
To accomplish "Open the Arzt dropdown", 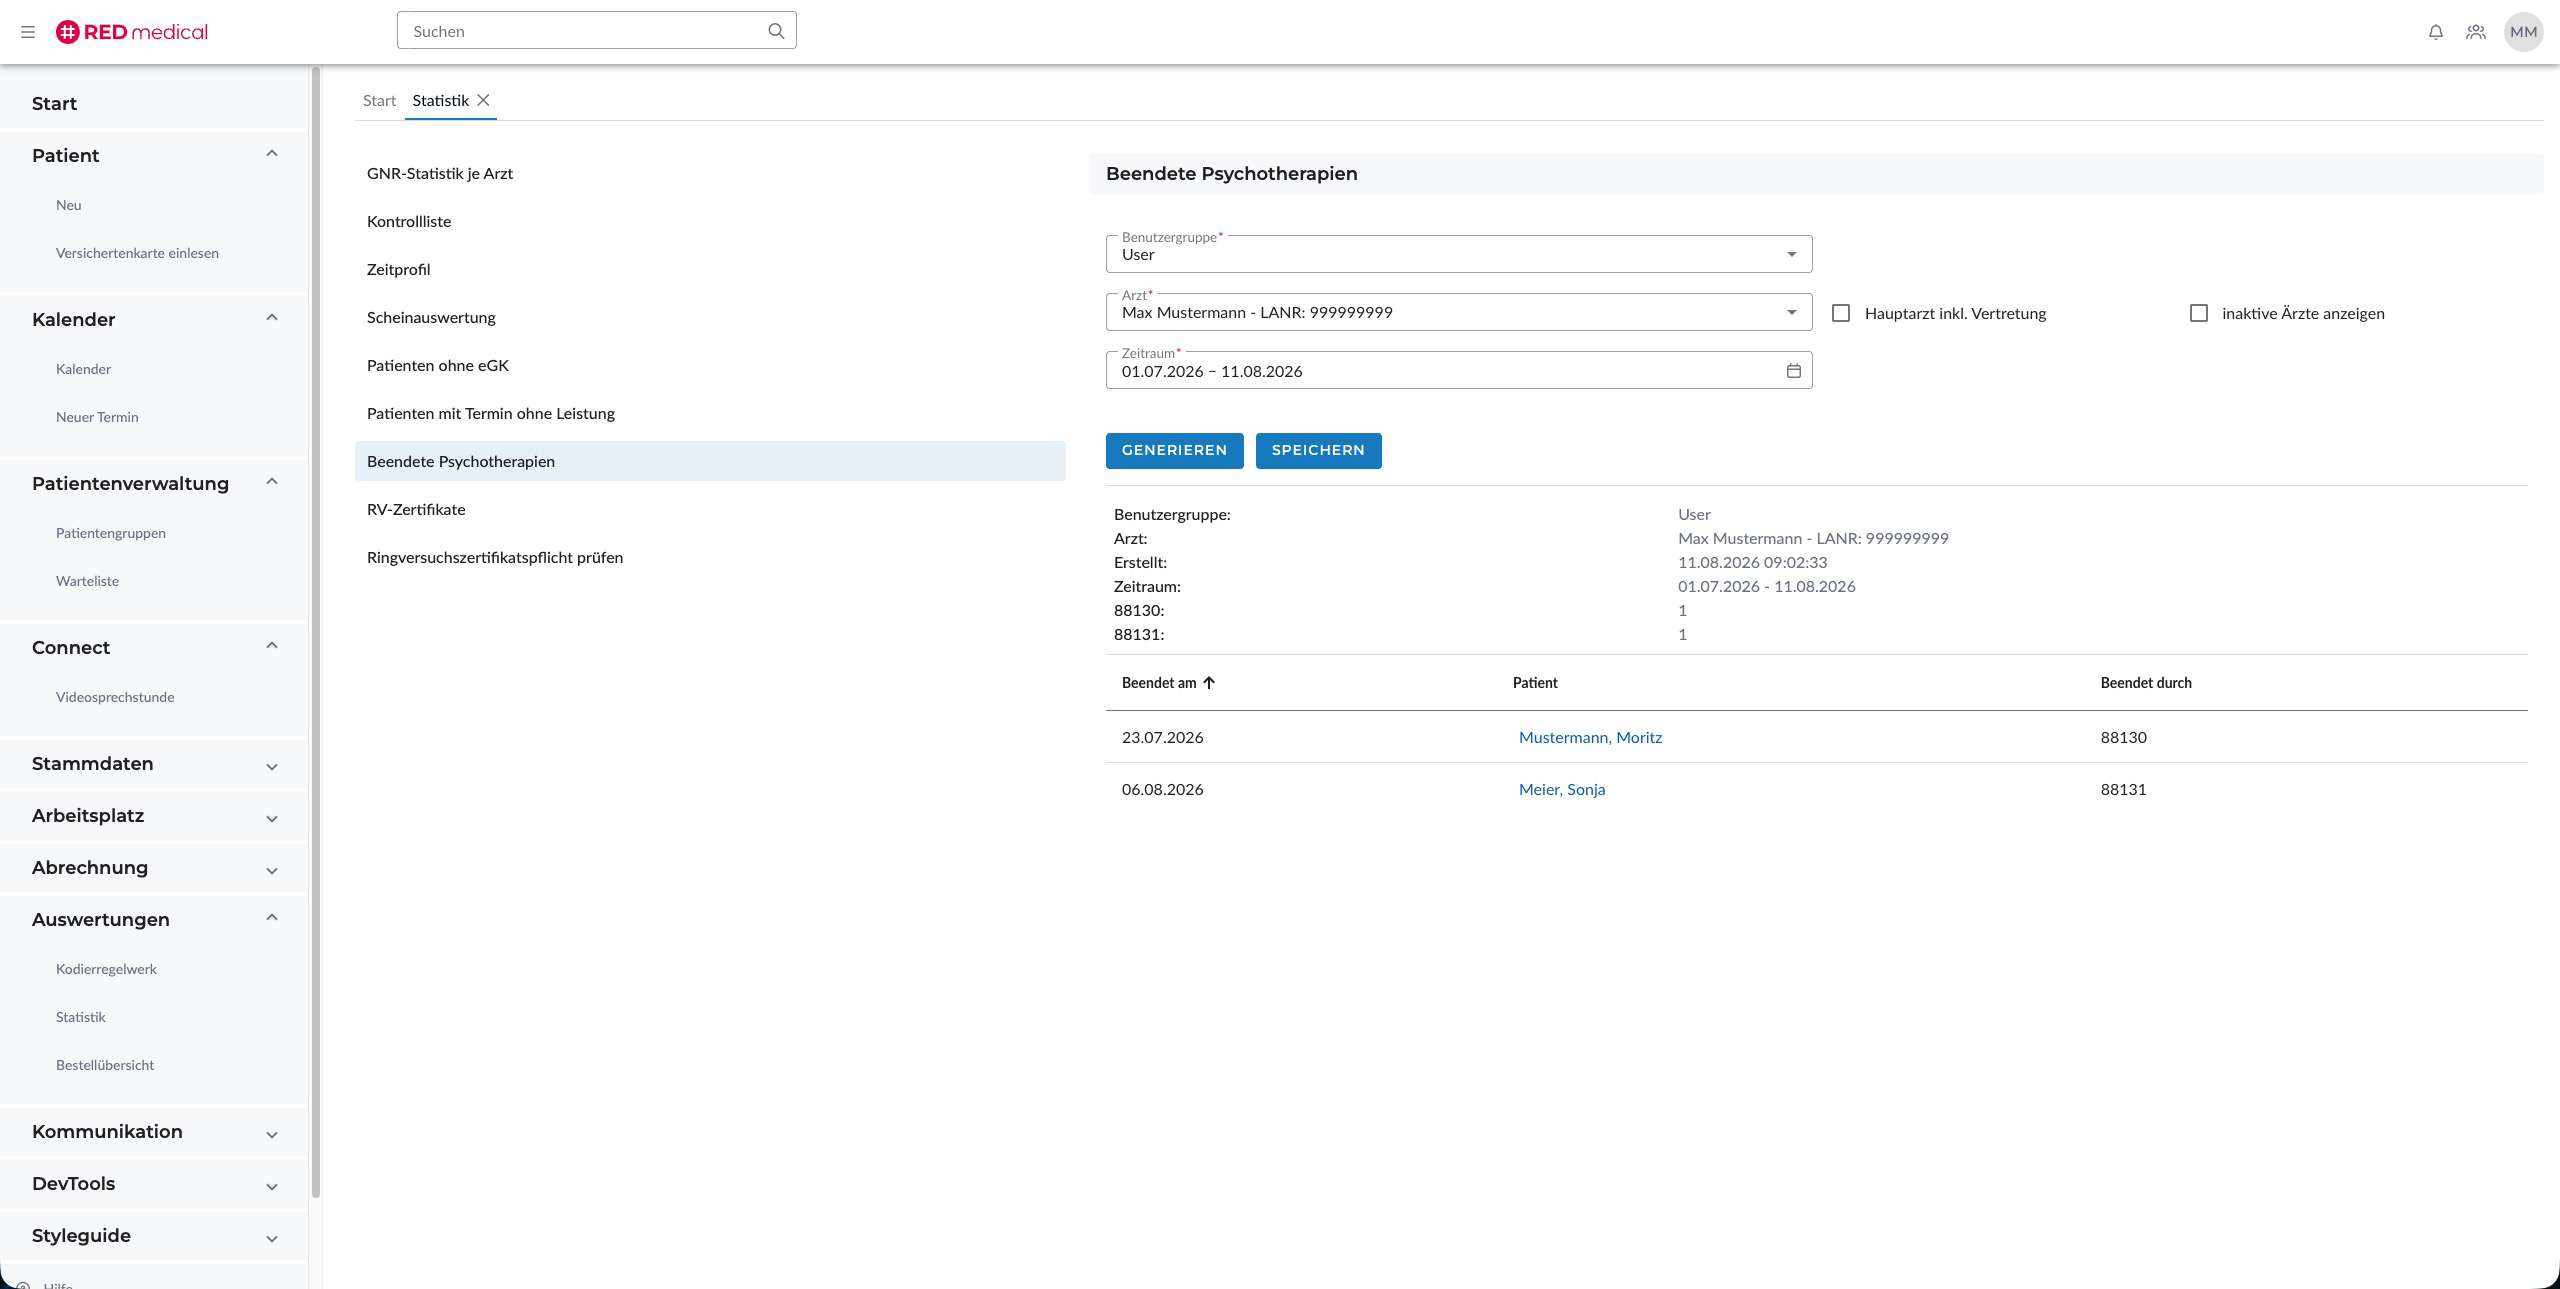I will 1459,312.
